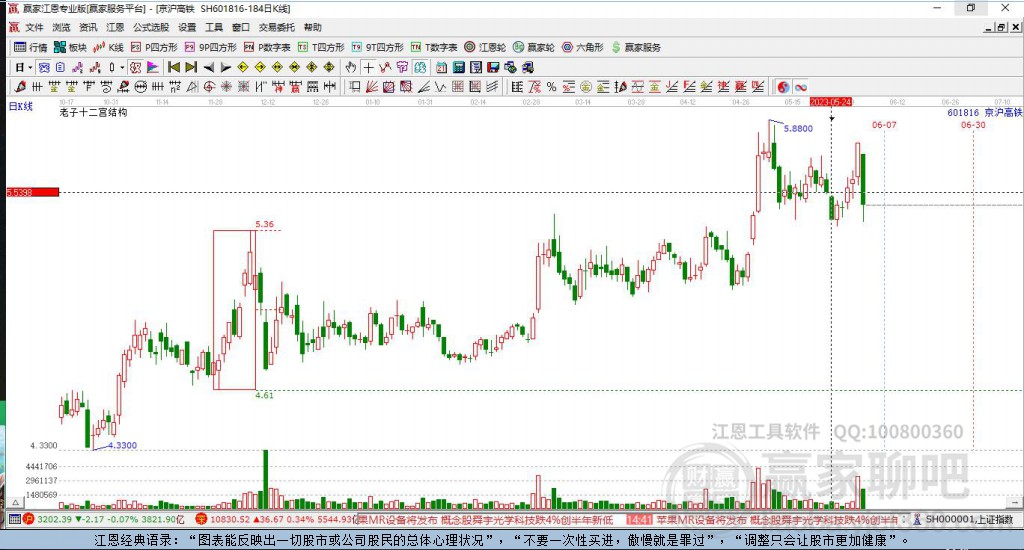The height and width of the screenshot is (550, 1024).
Task: Open the 江恩 menu
Action: coord(115,27)
